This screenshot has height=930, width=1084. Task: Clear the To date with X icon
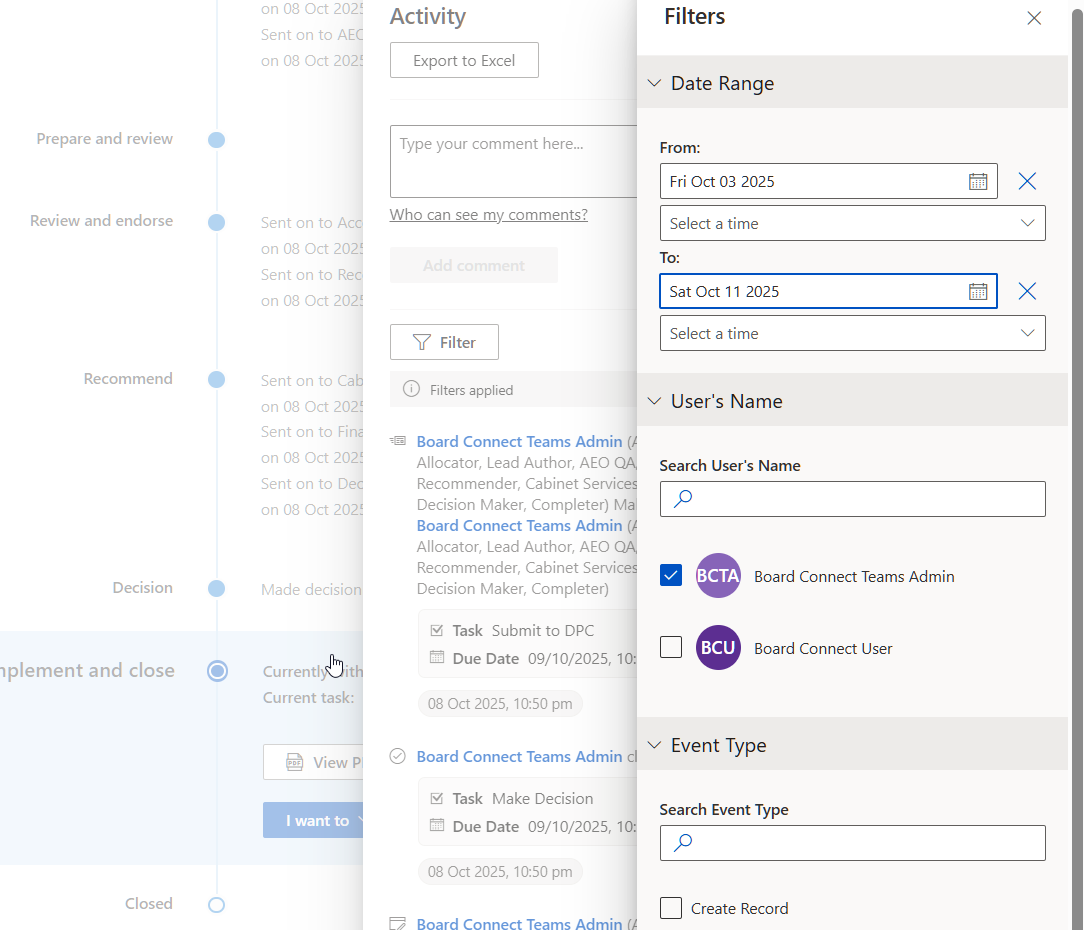click(x=1027, y=291)
